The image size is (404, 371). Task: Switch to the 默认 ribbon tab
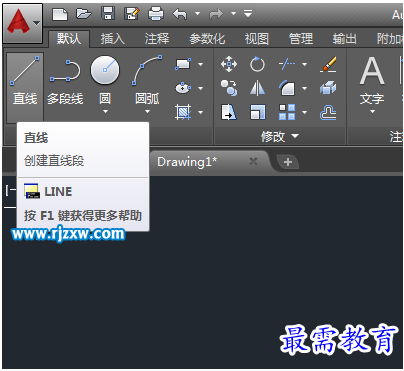(69, 39)
